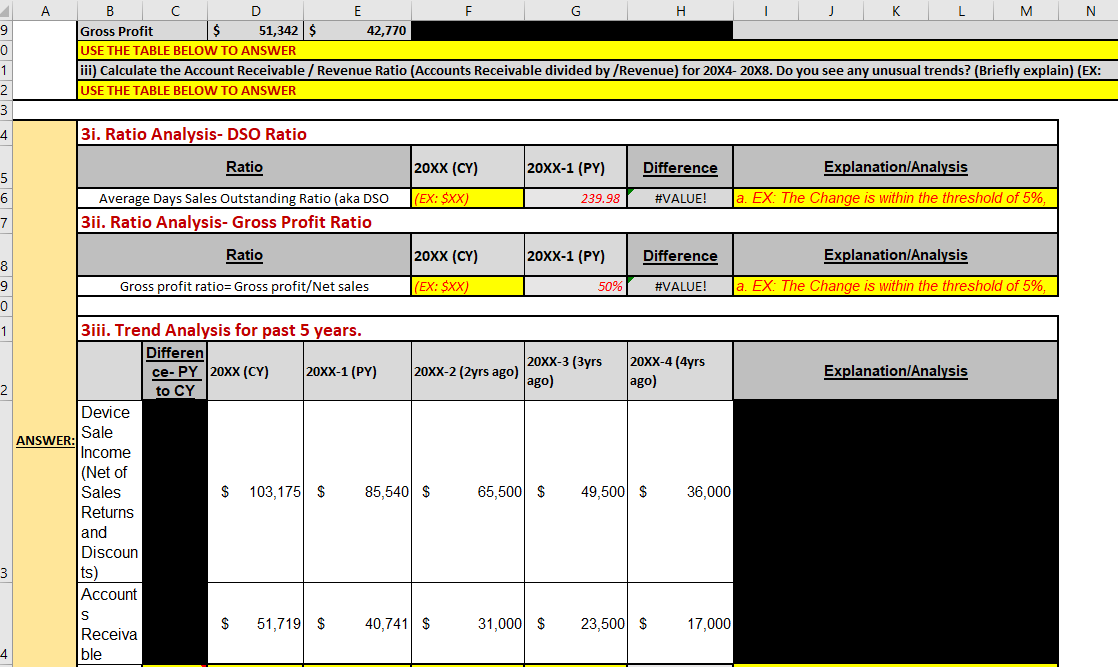Viewport: 1118px width, 667px height.
Task: Click the question iii) Account Receivable / Revenue Ratio cell
Action: [x=598, y=71]
